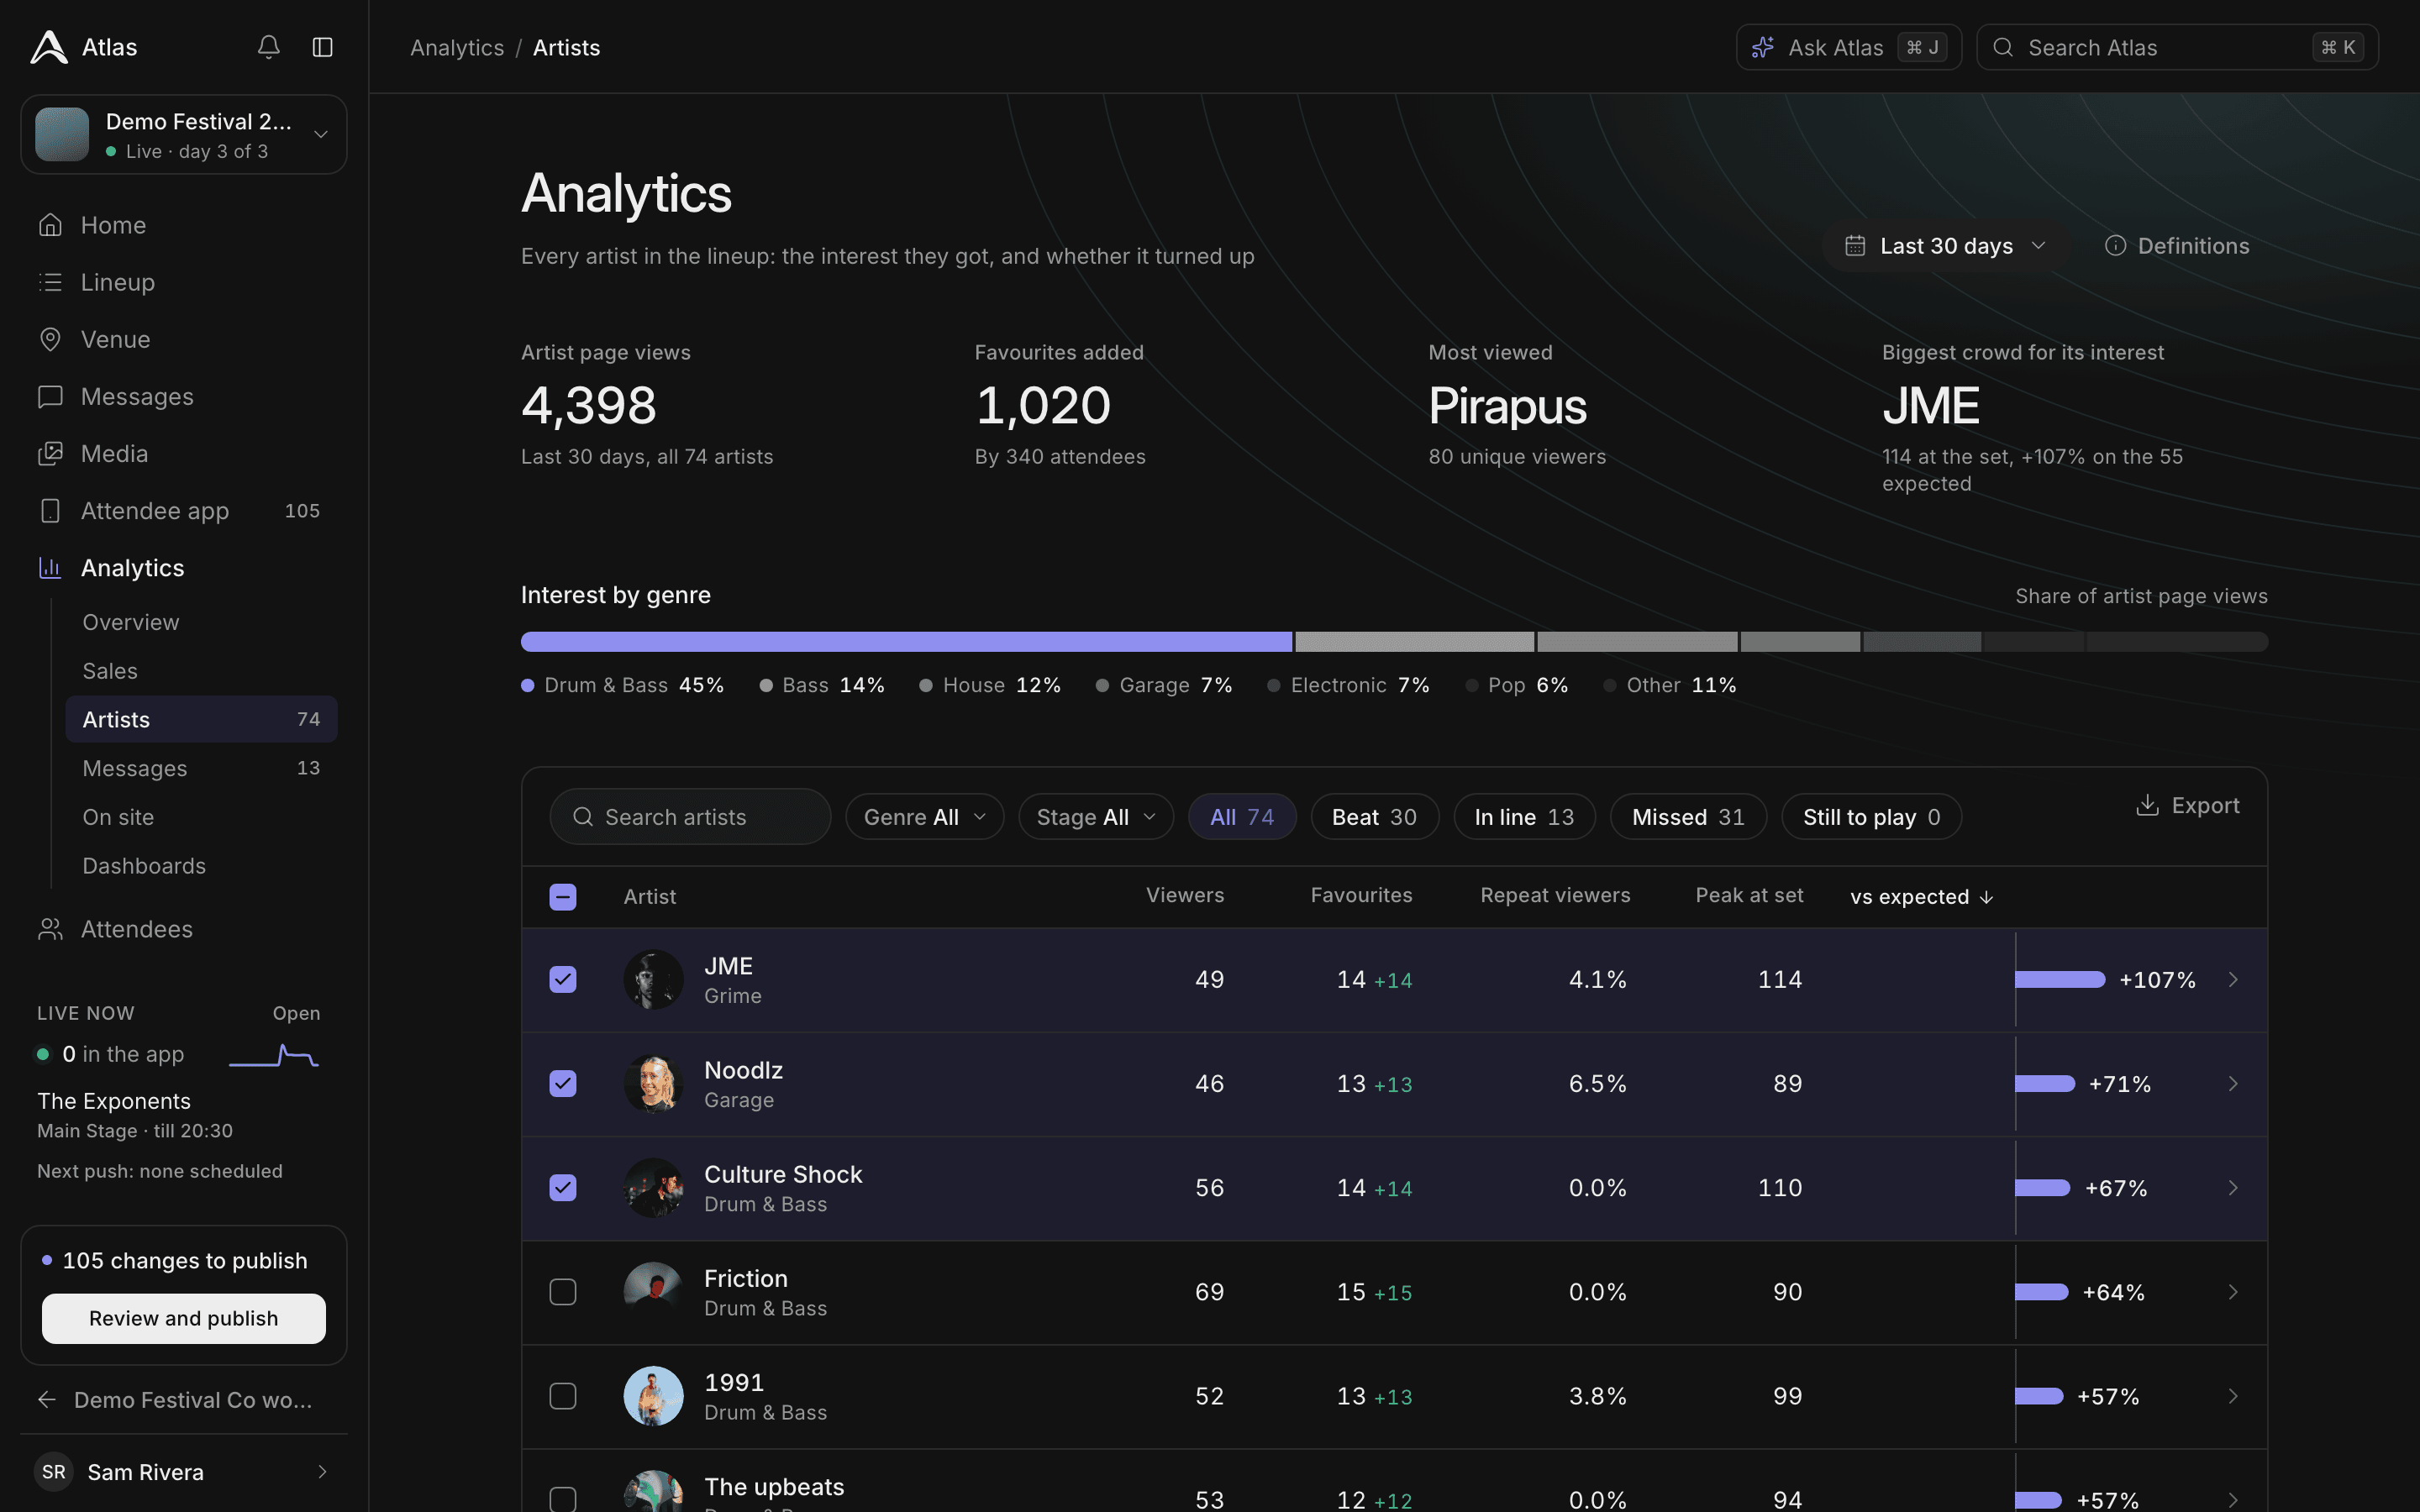Click JME's +107% progress bar

click(x=2060, y=979)
